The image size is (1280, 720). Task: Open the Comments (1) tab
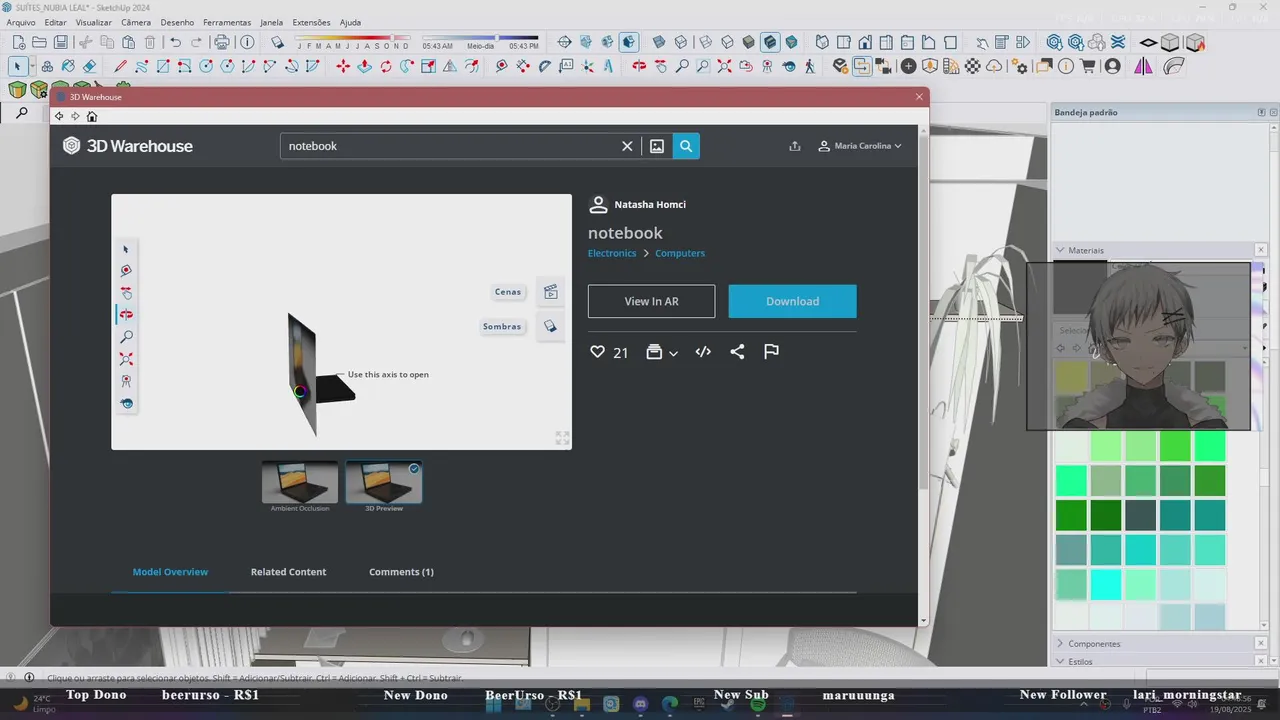coord(401,572)
